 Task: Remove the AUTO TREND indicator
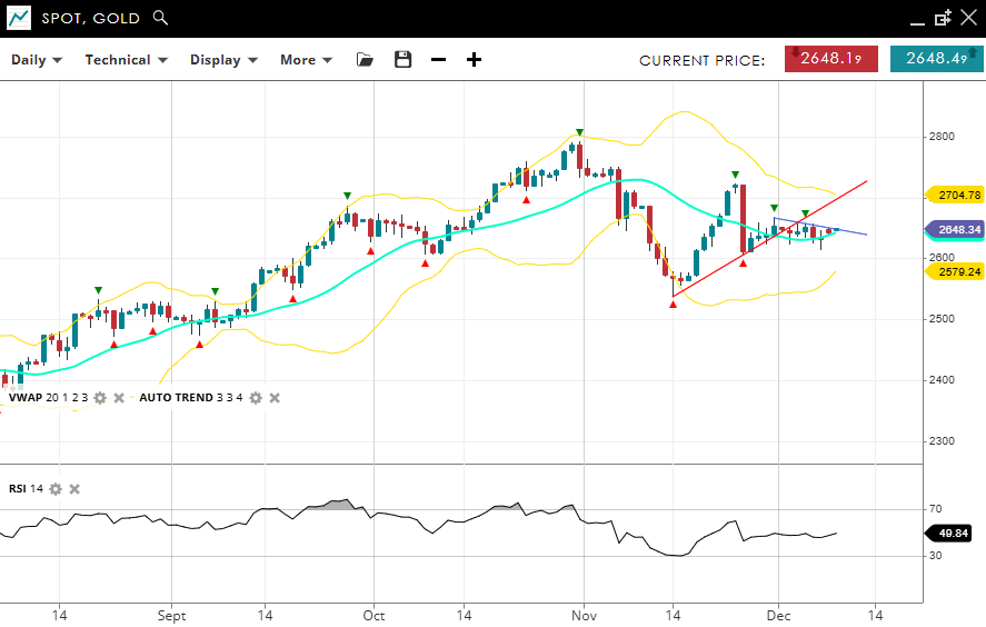274,398
